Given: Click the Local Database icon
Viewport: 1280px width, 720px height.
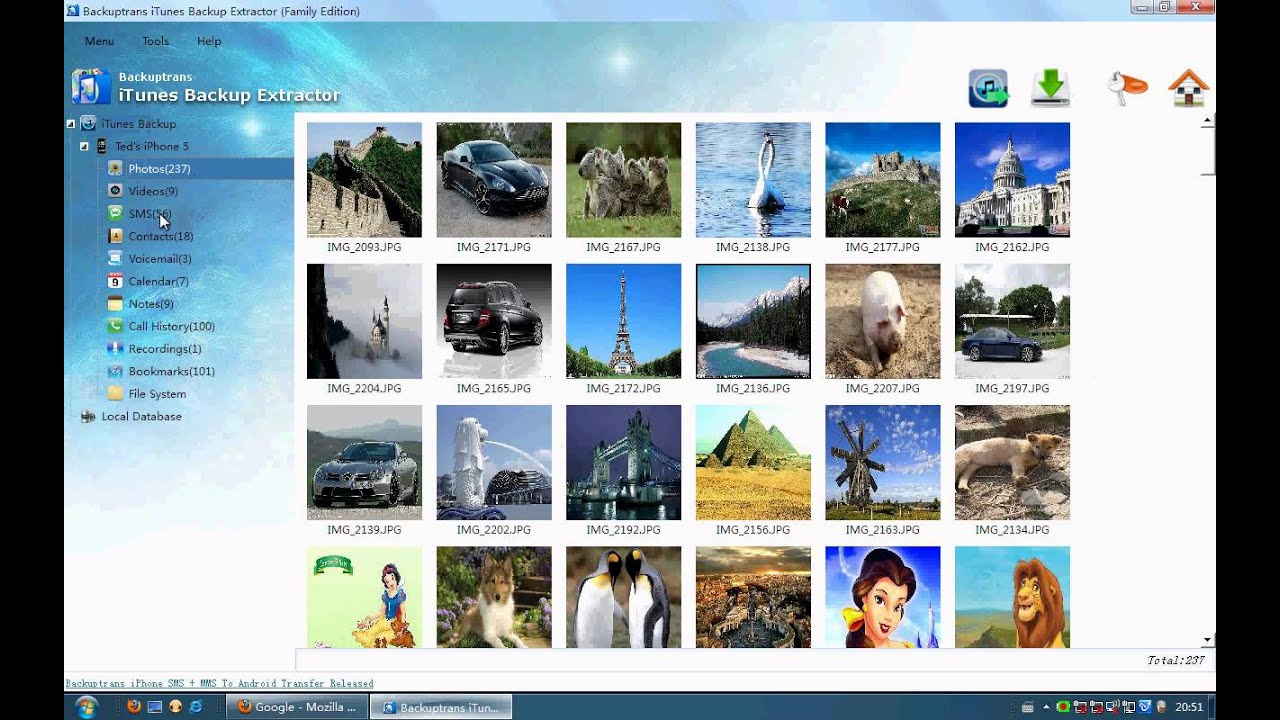Looking at the screenshot, I should (88, 416).
